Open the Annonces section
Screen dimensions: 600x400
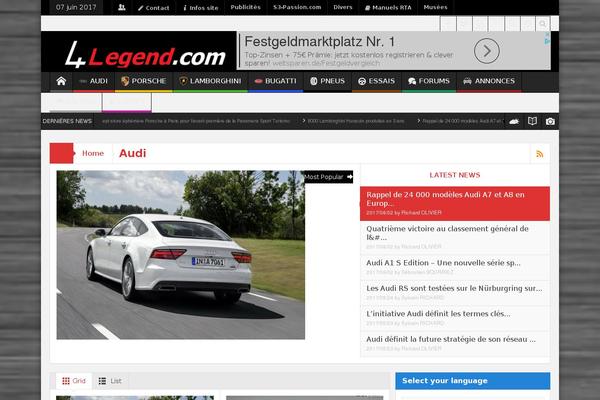point(489,81)
